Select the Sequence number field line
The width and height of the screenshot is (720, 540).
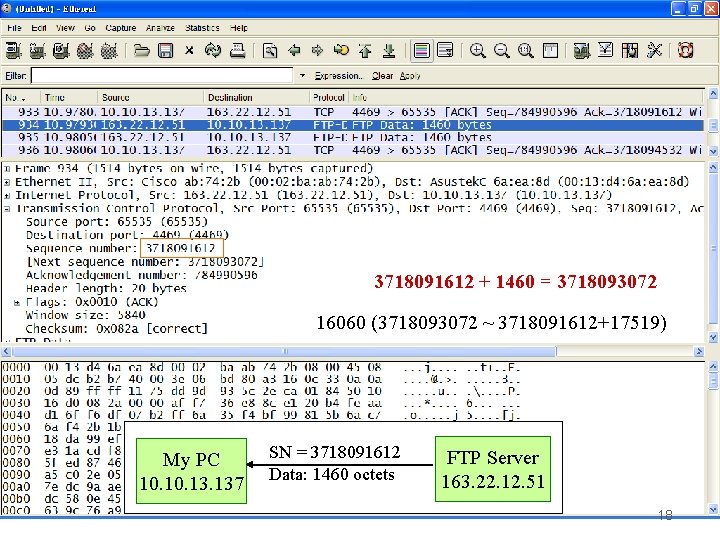pyautogui.click(x=121, y=248)
